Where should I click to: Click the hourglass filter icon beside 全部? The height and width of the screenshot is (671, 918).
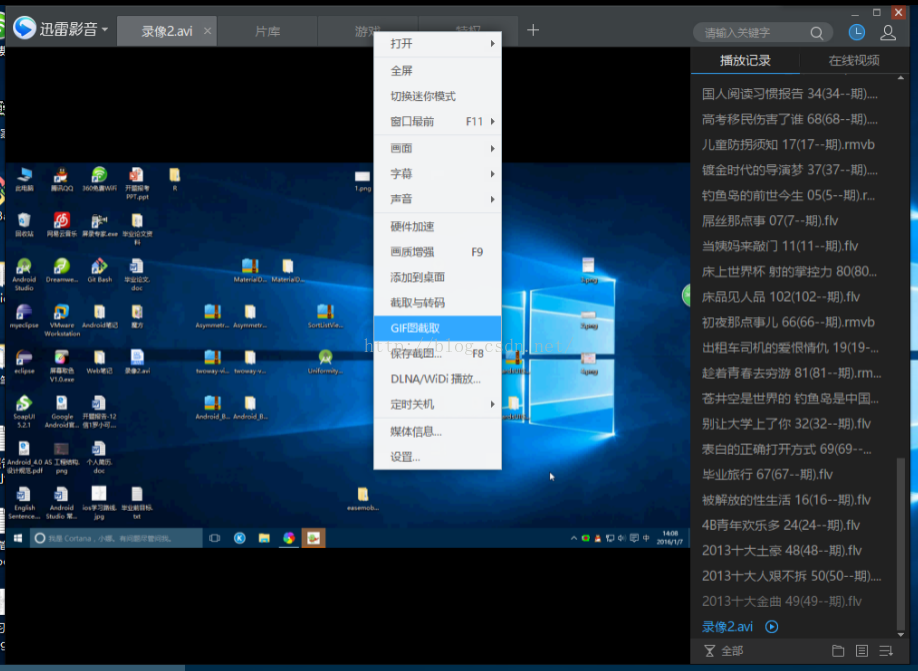[709, 651]
